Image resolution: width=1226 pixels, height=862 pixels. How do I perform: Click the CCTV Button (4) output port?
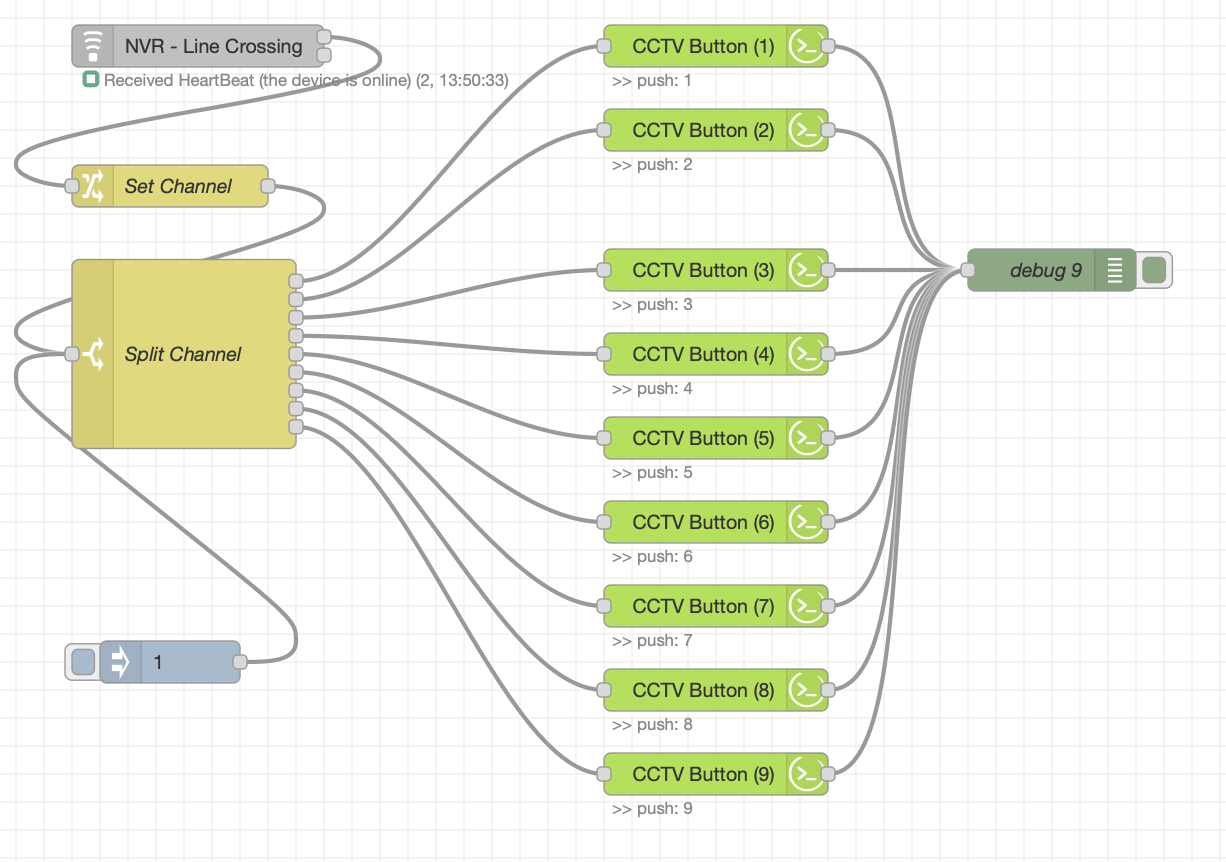coord(828,354)
